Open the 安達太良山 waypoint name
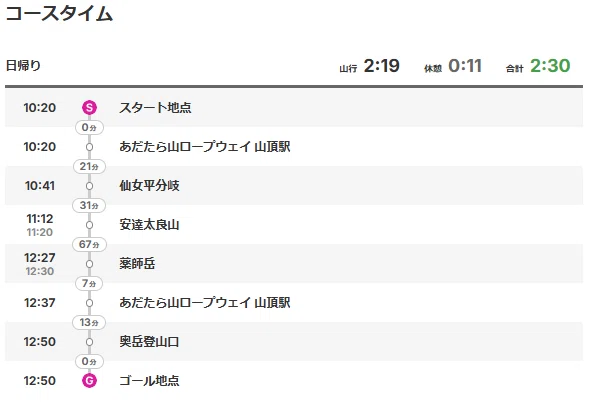 tap(149, 225)
